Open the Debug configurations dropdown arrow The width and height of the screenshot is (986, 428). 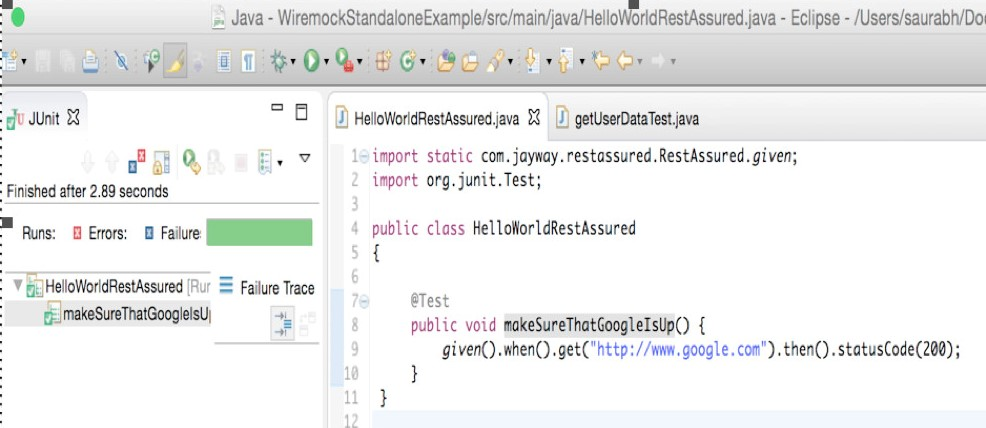[x=292, y=62]
